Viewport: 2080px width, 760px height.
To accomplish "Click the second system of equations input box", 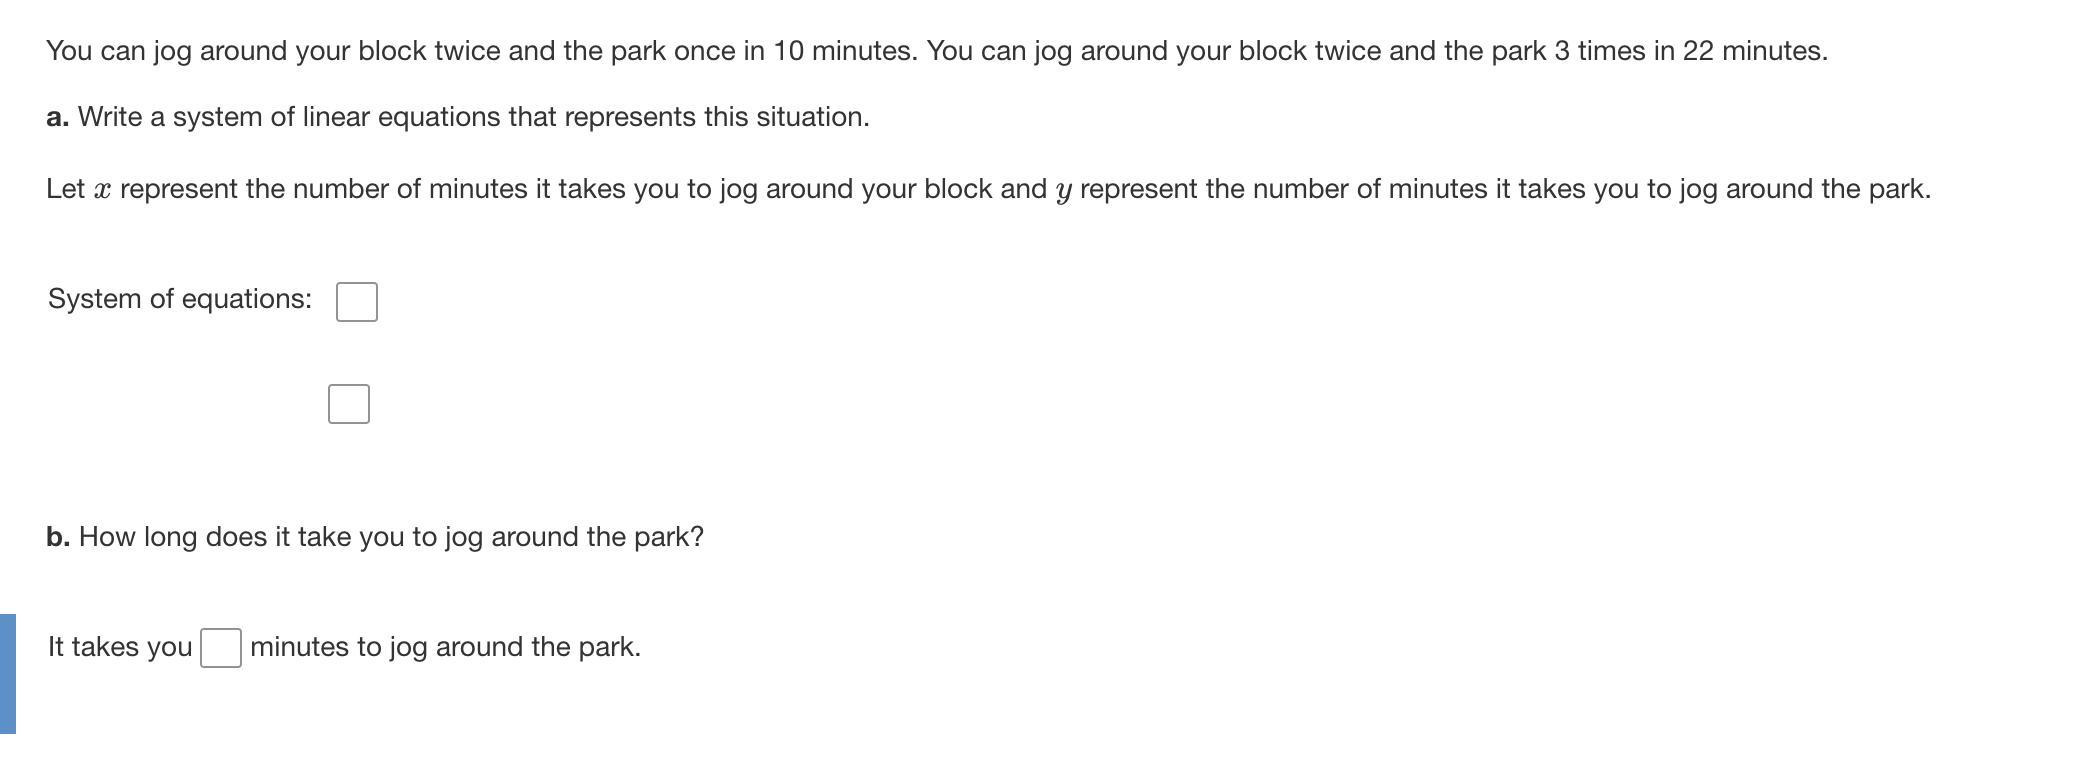I will pyautogui.click(x=349, y=404).
